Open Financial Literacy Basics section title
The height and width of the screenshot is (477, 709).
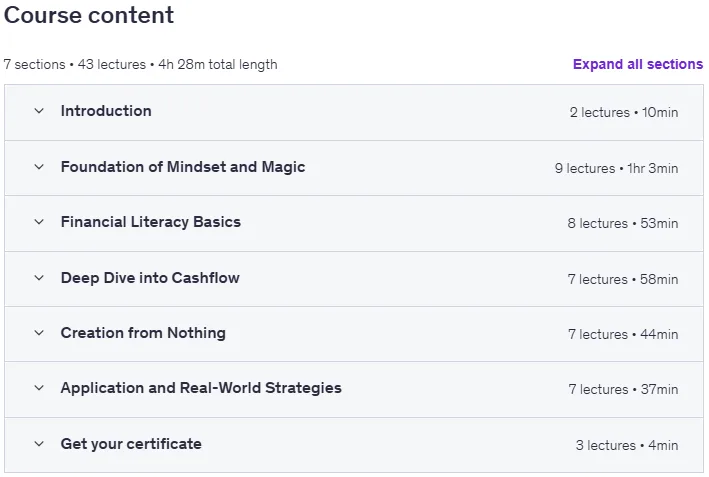(x=151, y=222)
